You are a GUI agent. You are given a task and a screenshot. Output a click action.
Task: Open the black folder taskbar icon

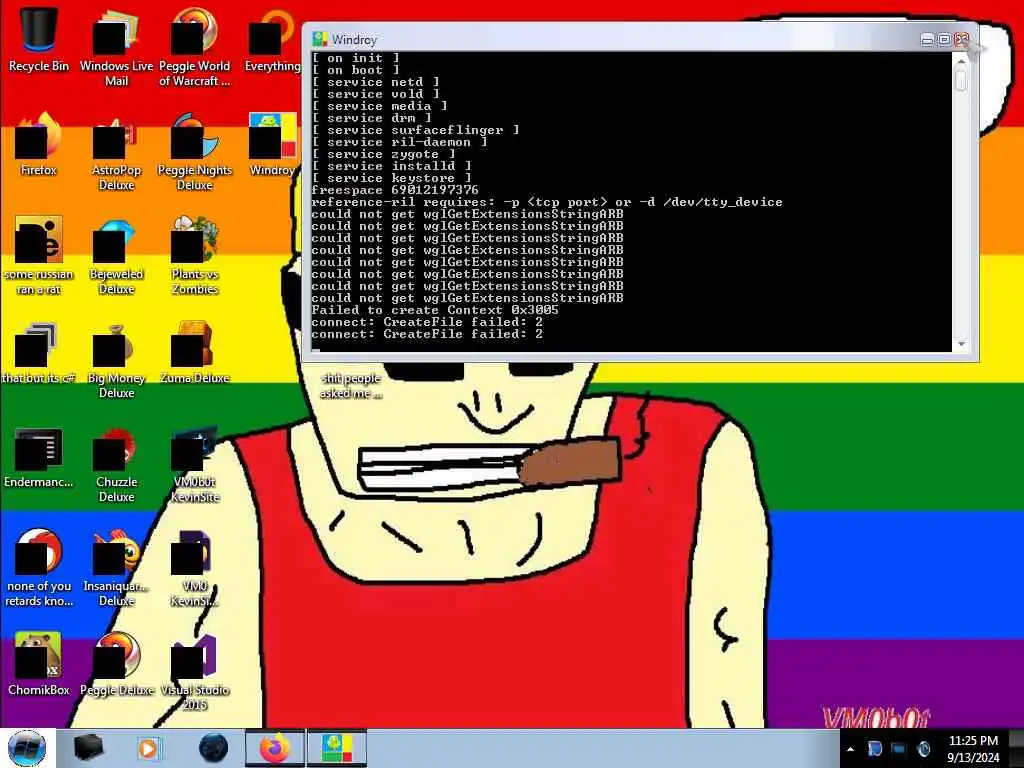pos(88,748)
